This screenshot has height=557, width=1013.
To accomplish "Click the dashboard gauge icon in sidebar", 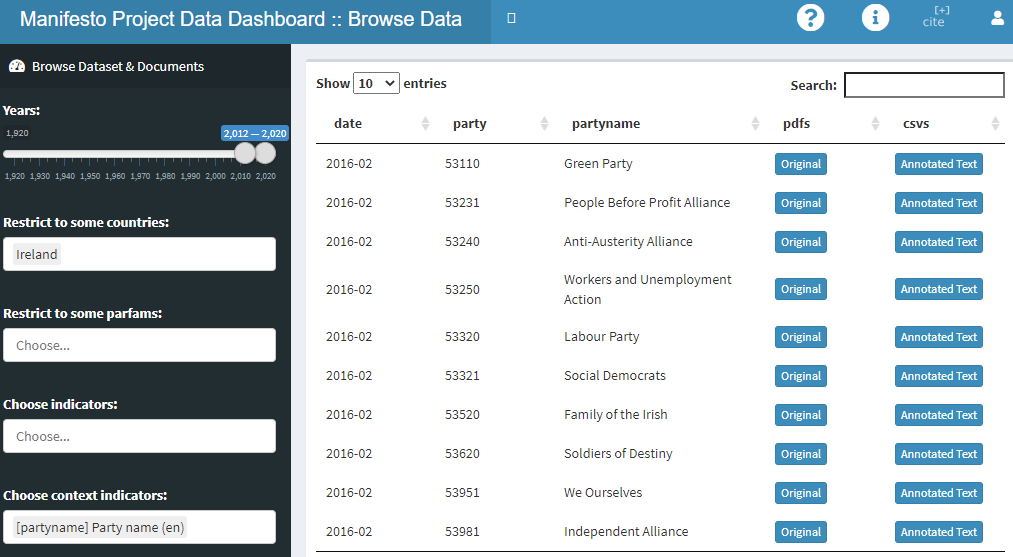I will [x=16, y=67].
